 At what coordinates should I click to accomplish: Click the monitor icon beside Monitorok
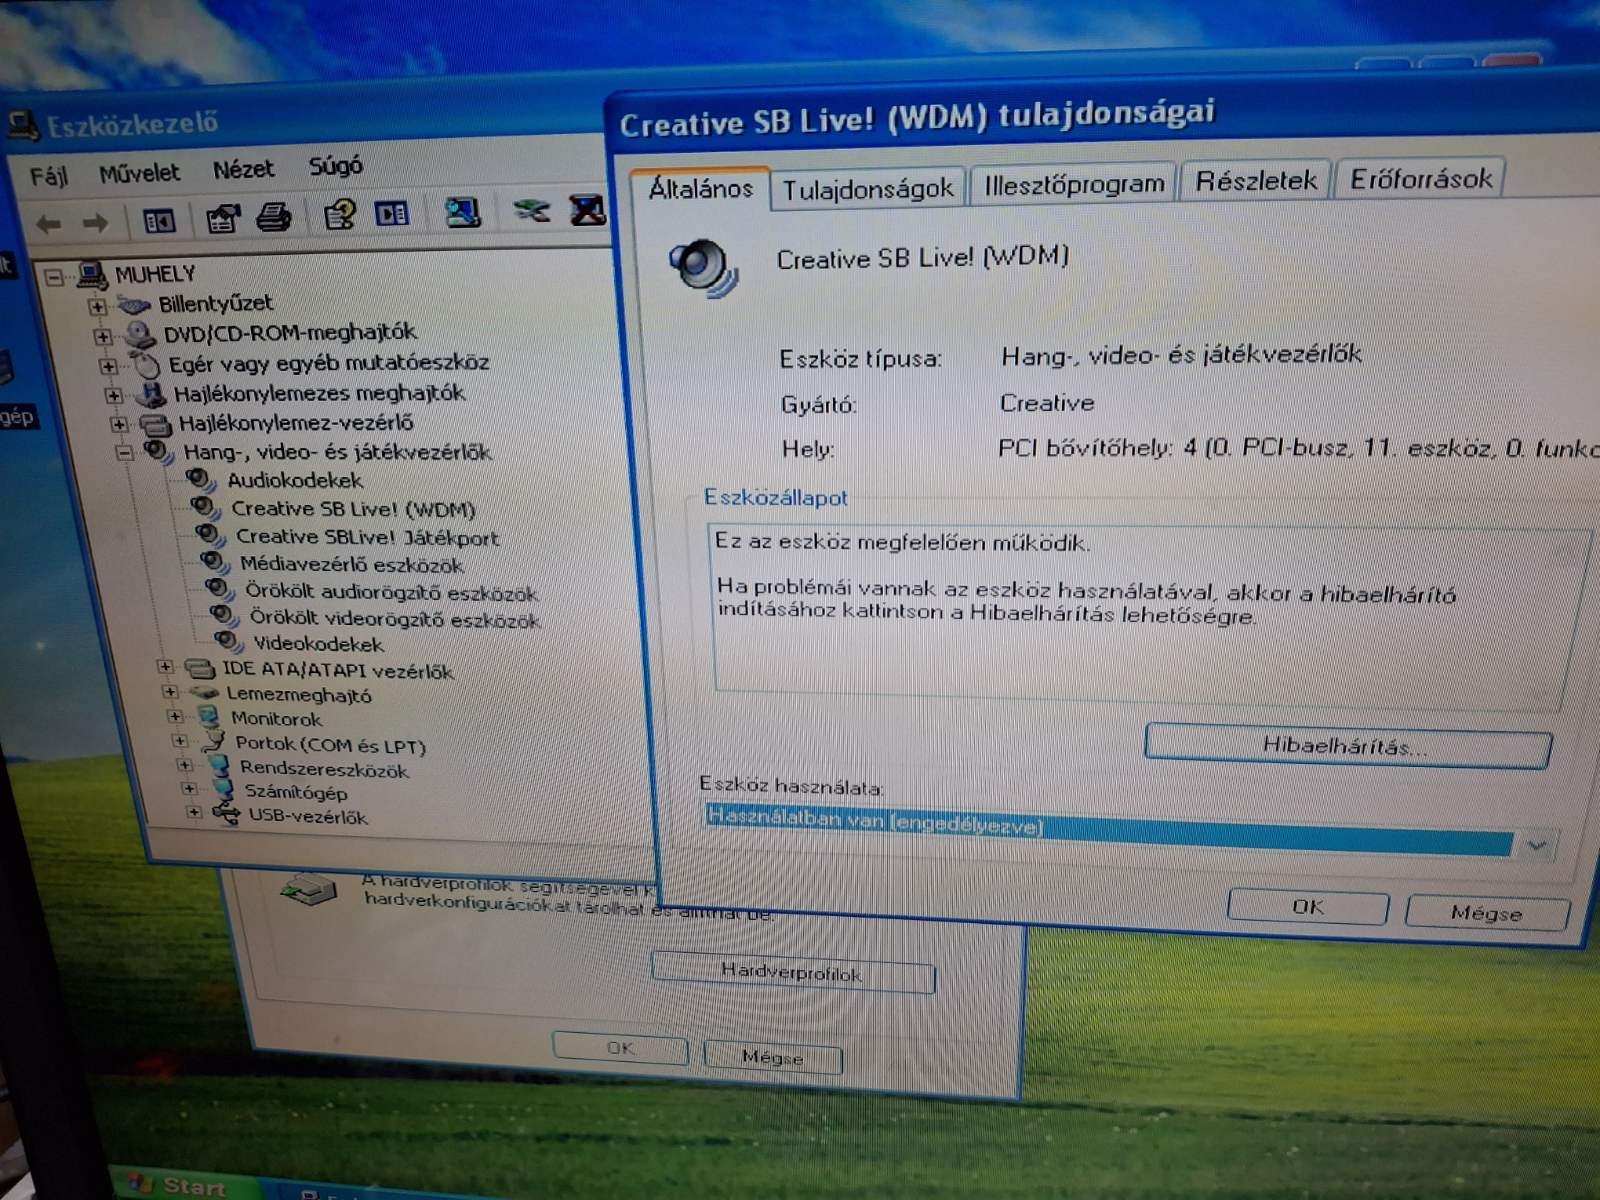point(209,717)
